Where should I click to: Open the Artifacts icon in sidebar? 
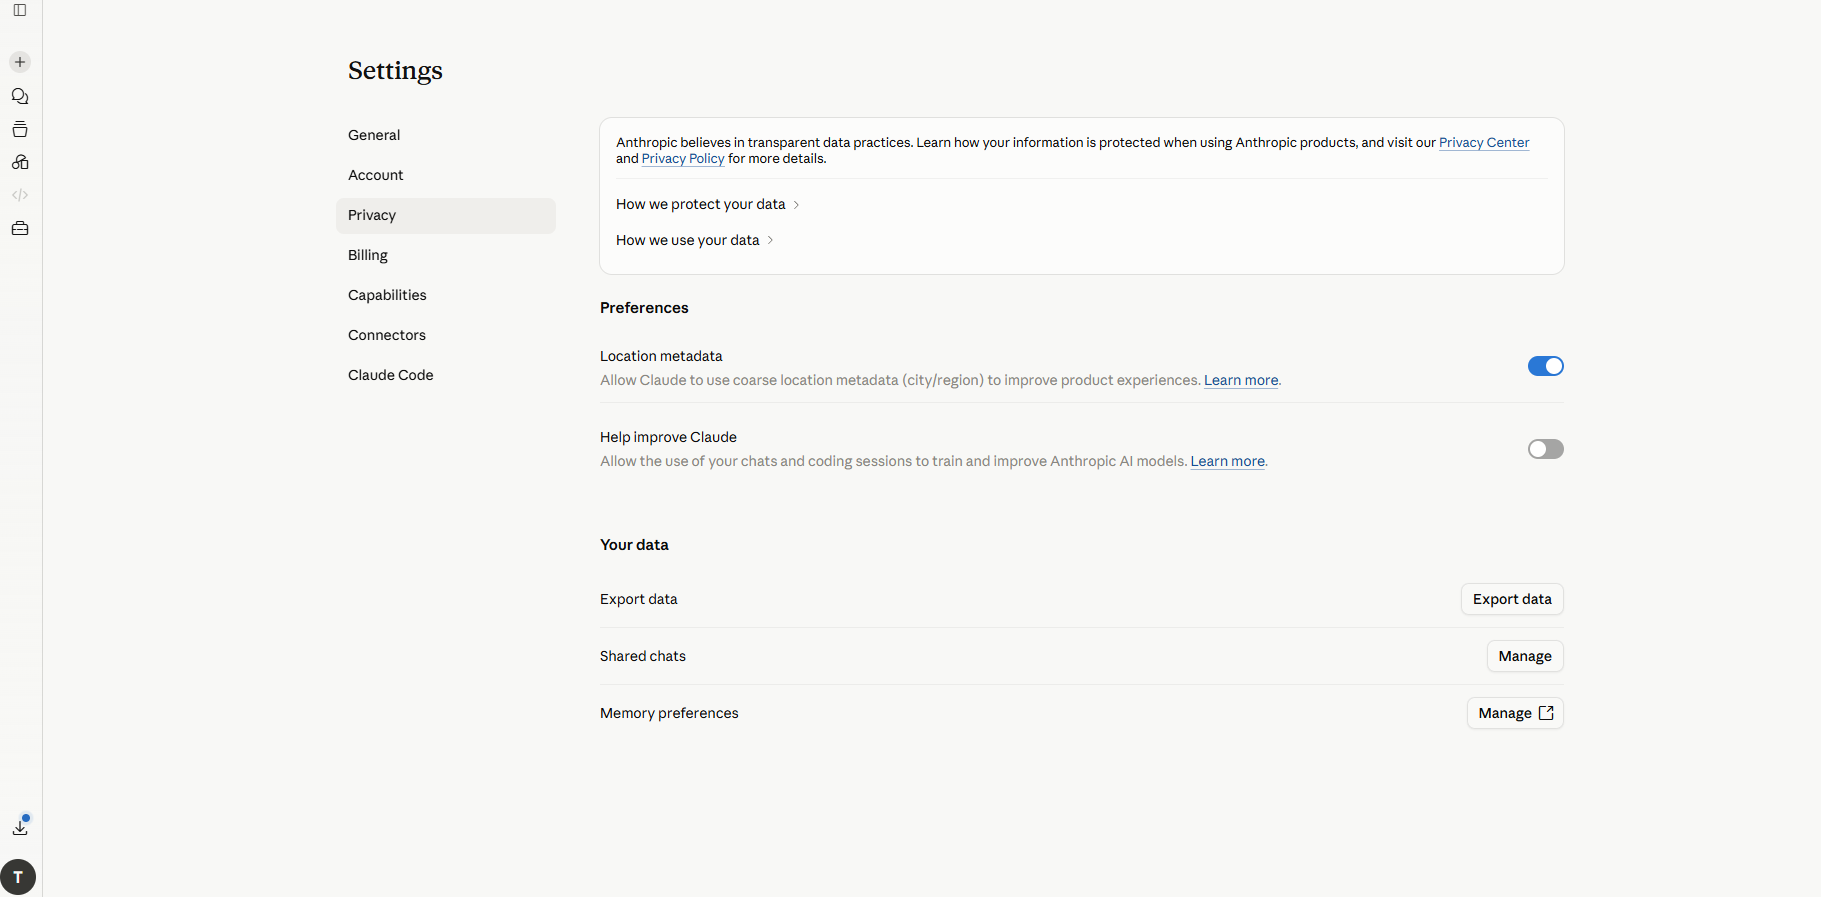(x=20, y=162)
